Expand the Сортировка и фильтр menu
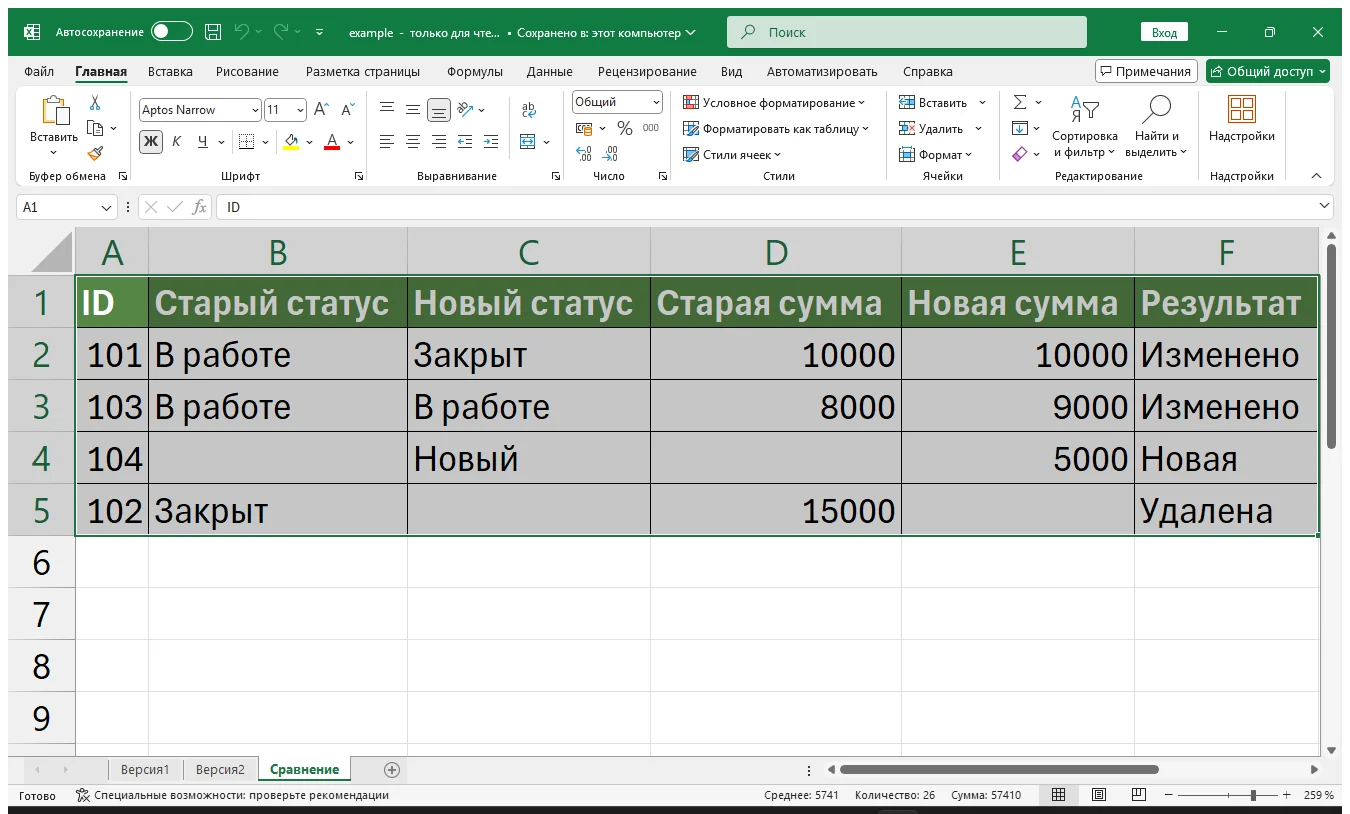Viewport: 1350px width, 814px height. click(1084, 127)
